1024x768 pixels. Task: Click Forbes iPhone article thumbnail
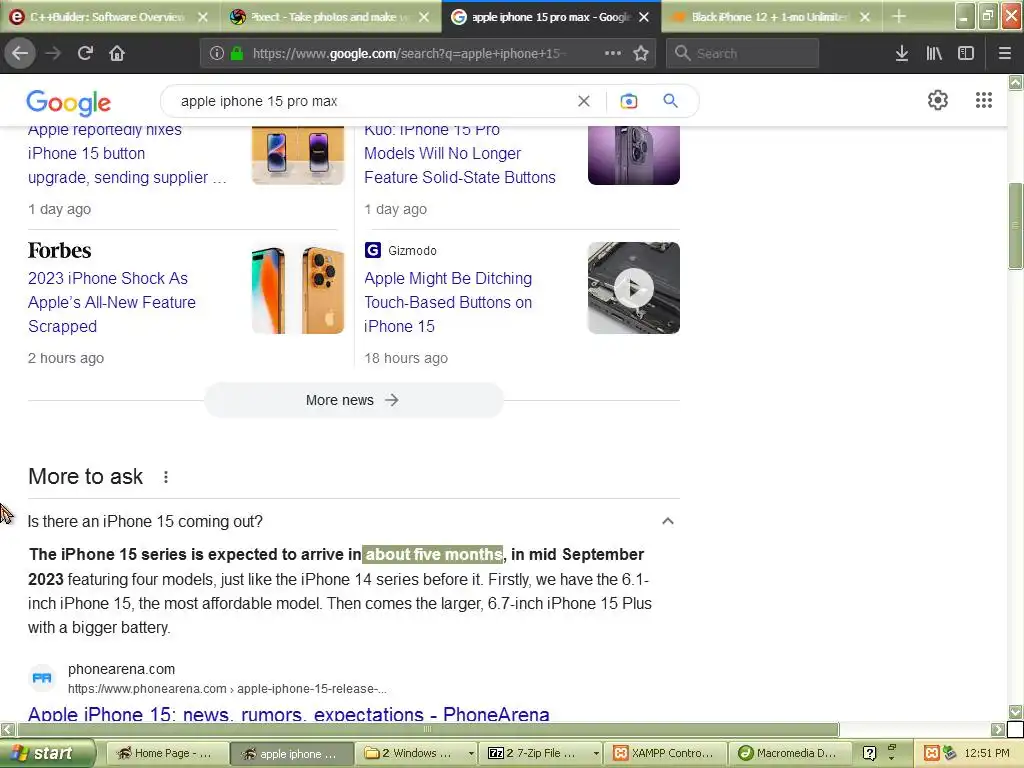click(298, 288)
